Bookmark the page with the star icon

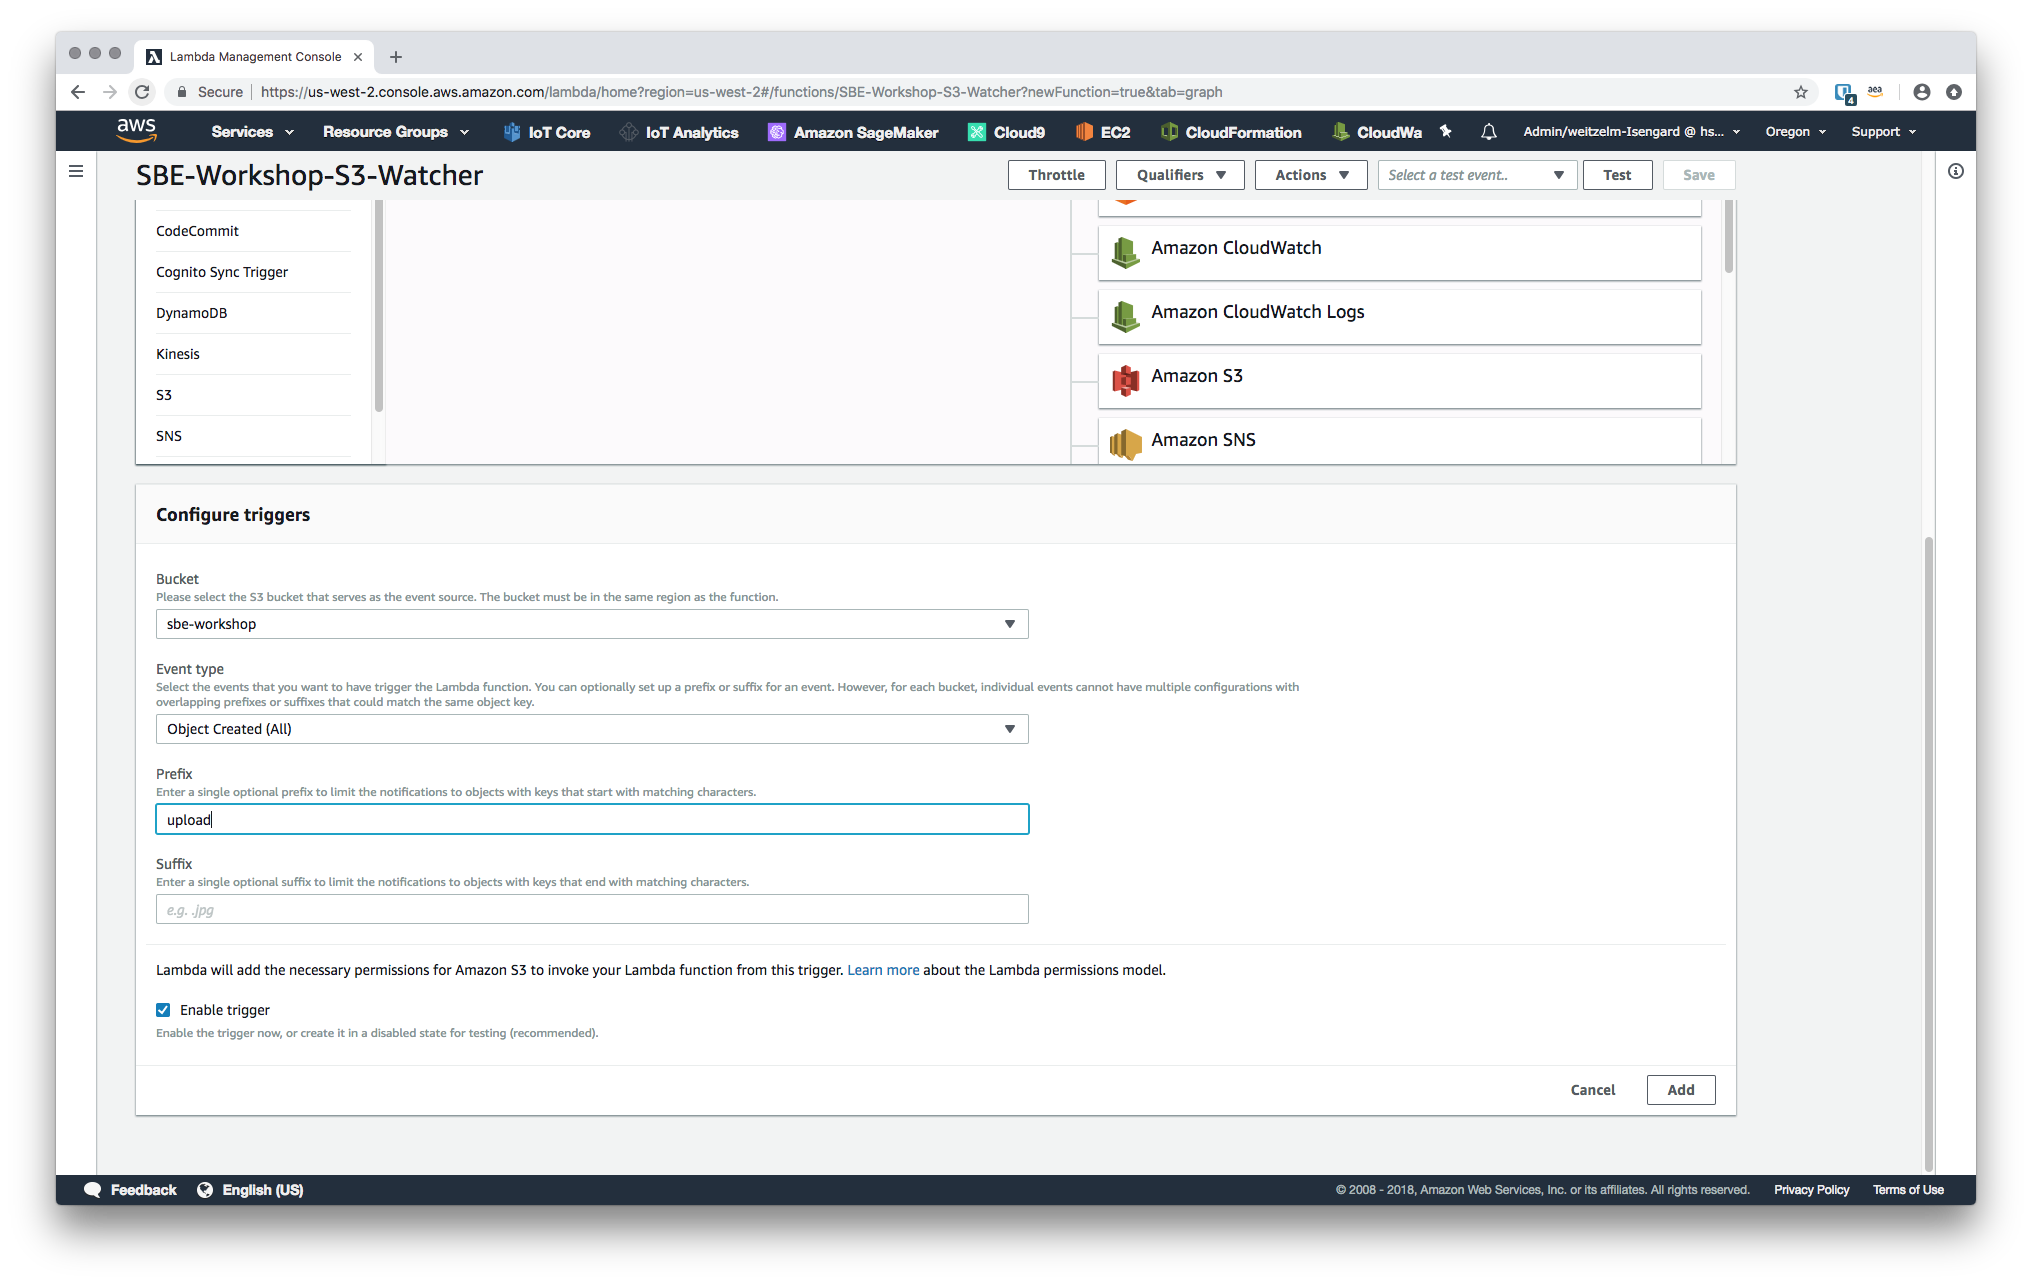1801,92
